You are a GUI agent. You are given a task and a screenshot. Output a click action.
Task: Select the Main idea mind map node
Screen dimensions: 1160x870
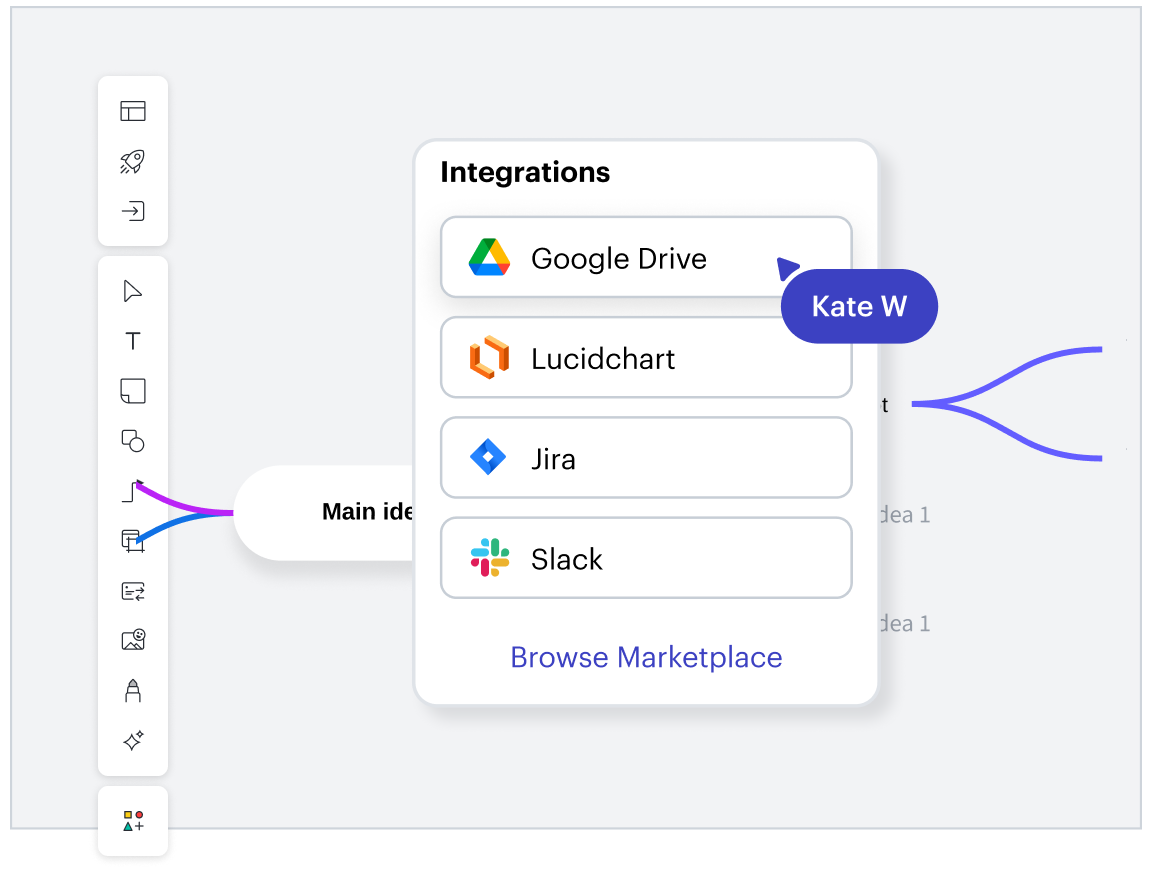[x=330, y=513]
